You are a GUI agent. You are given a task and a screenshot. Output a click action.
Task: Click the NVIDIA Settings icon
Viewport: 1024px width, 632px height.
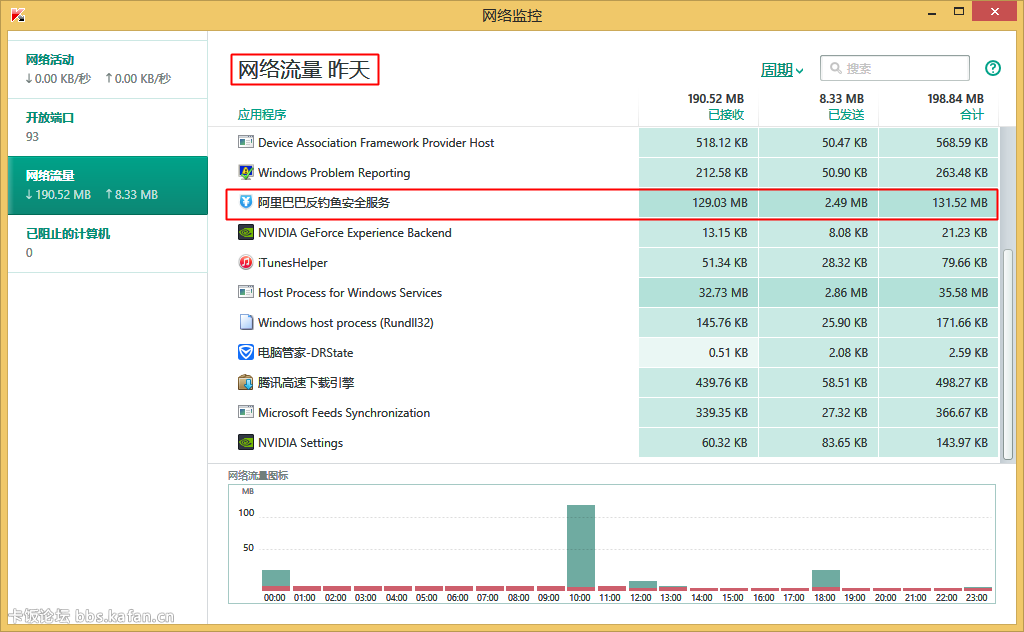pyautogui.click(x=246, y=443)
